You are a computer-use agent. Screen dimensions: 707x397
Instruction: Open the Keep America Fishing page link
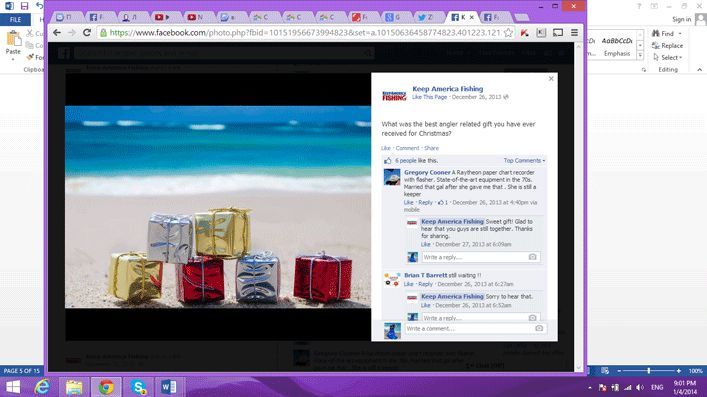(x=448, y=89)
